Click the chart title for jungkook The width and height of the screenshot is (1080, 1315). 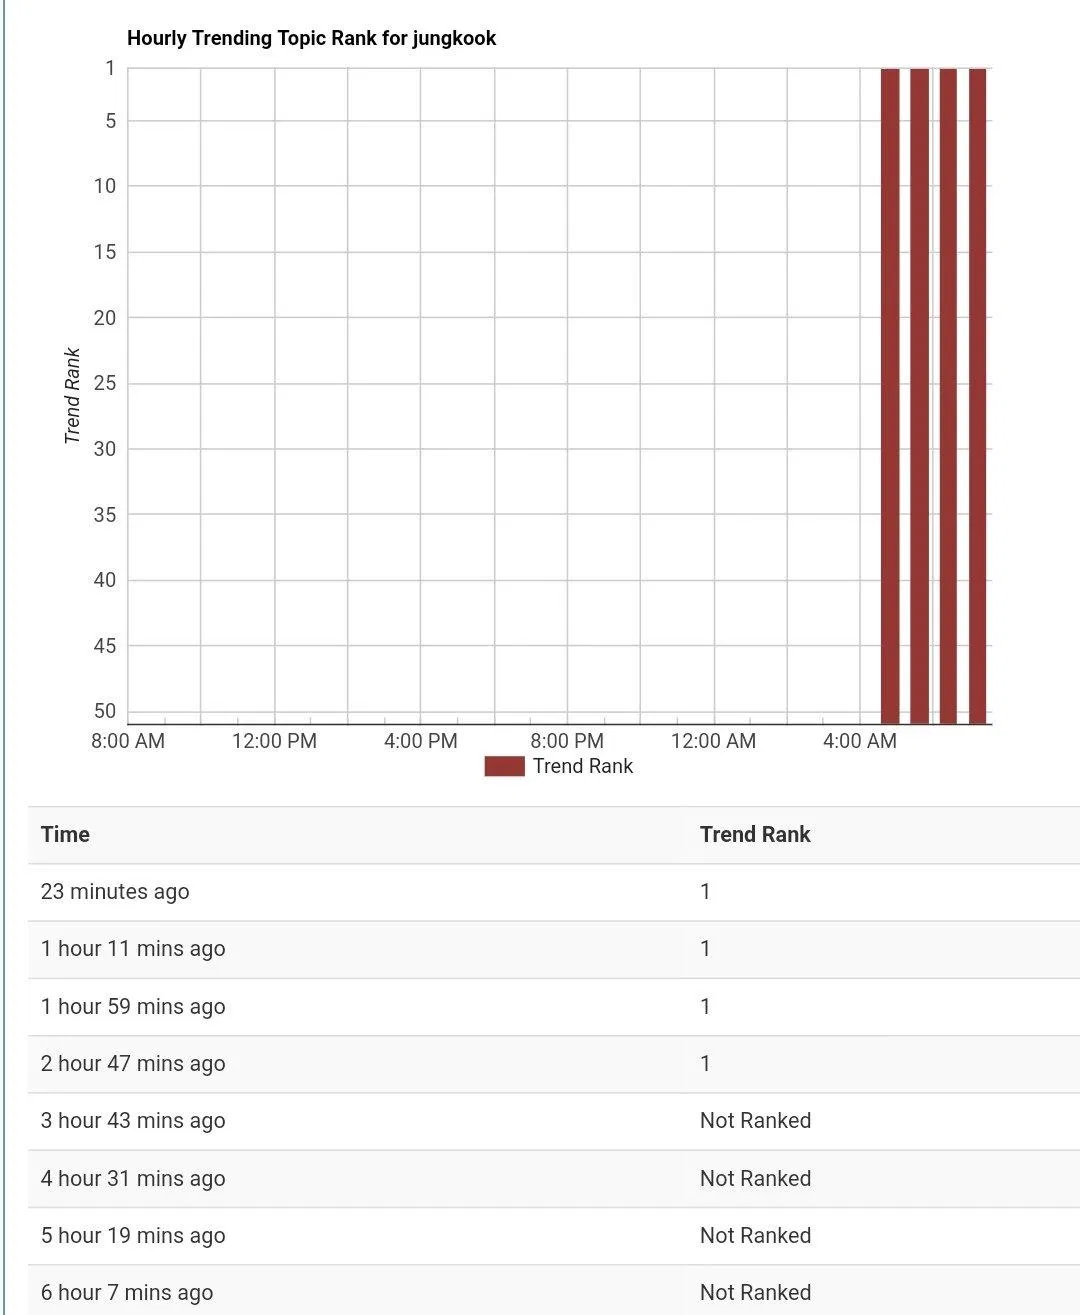[311, 38]
